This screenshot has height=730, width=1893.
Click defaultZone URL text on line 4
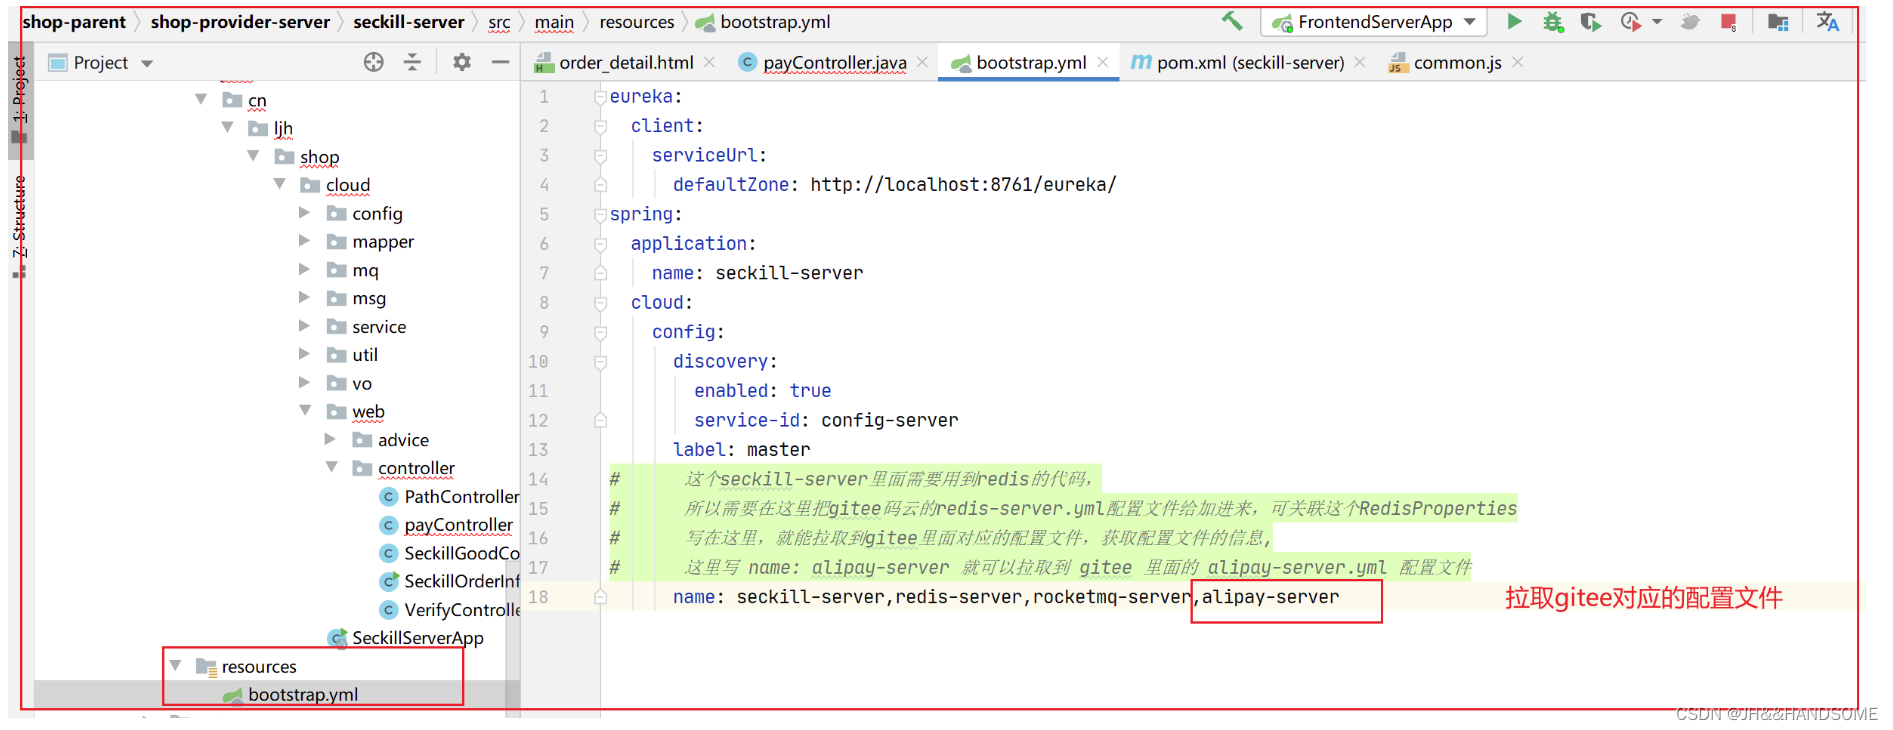click(963, 184)
